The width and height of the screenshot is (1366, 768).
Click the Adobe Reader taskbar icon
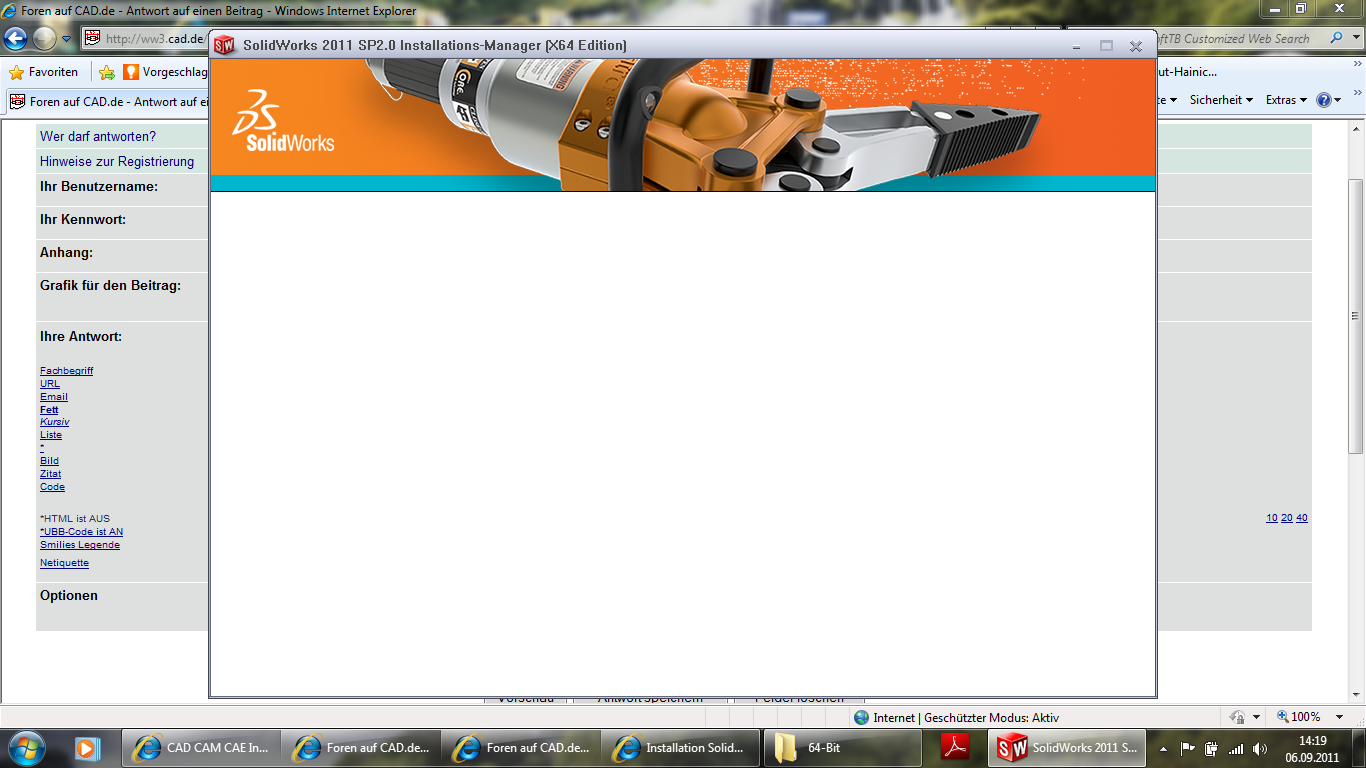955,748
